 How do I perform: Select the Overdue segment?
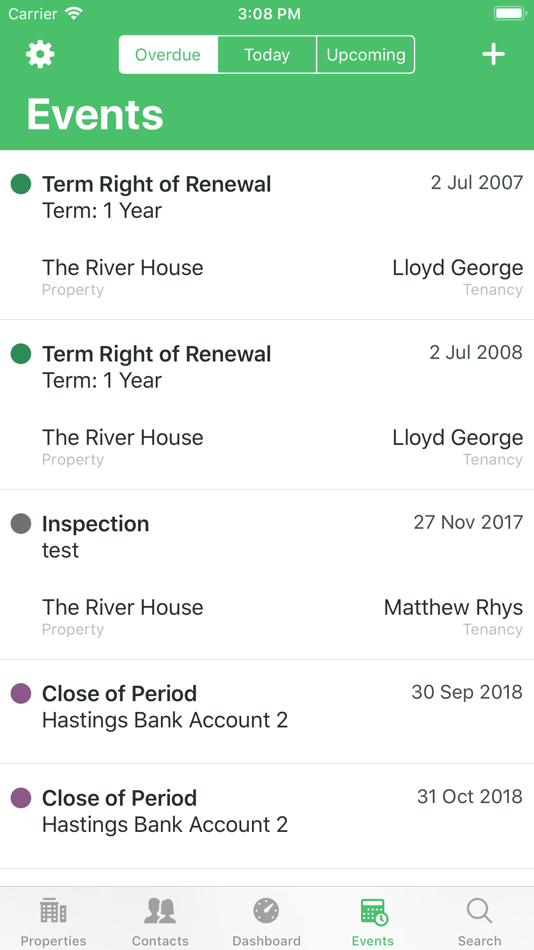(x=168, y=55)
